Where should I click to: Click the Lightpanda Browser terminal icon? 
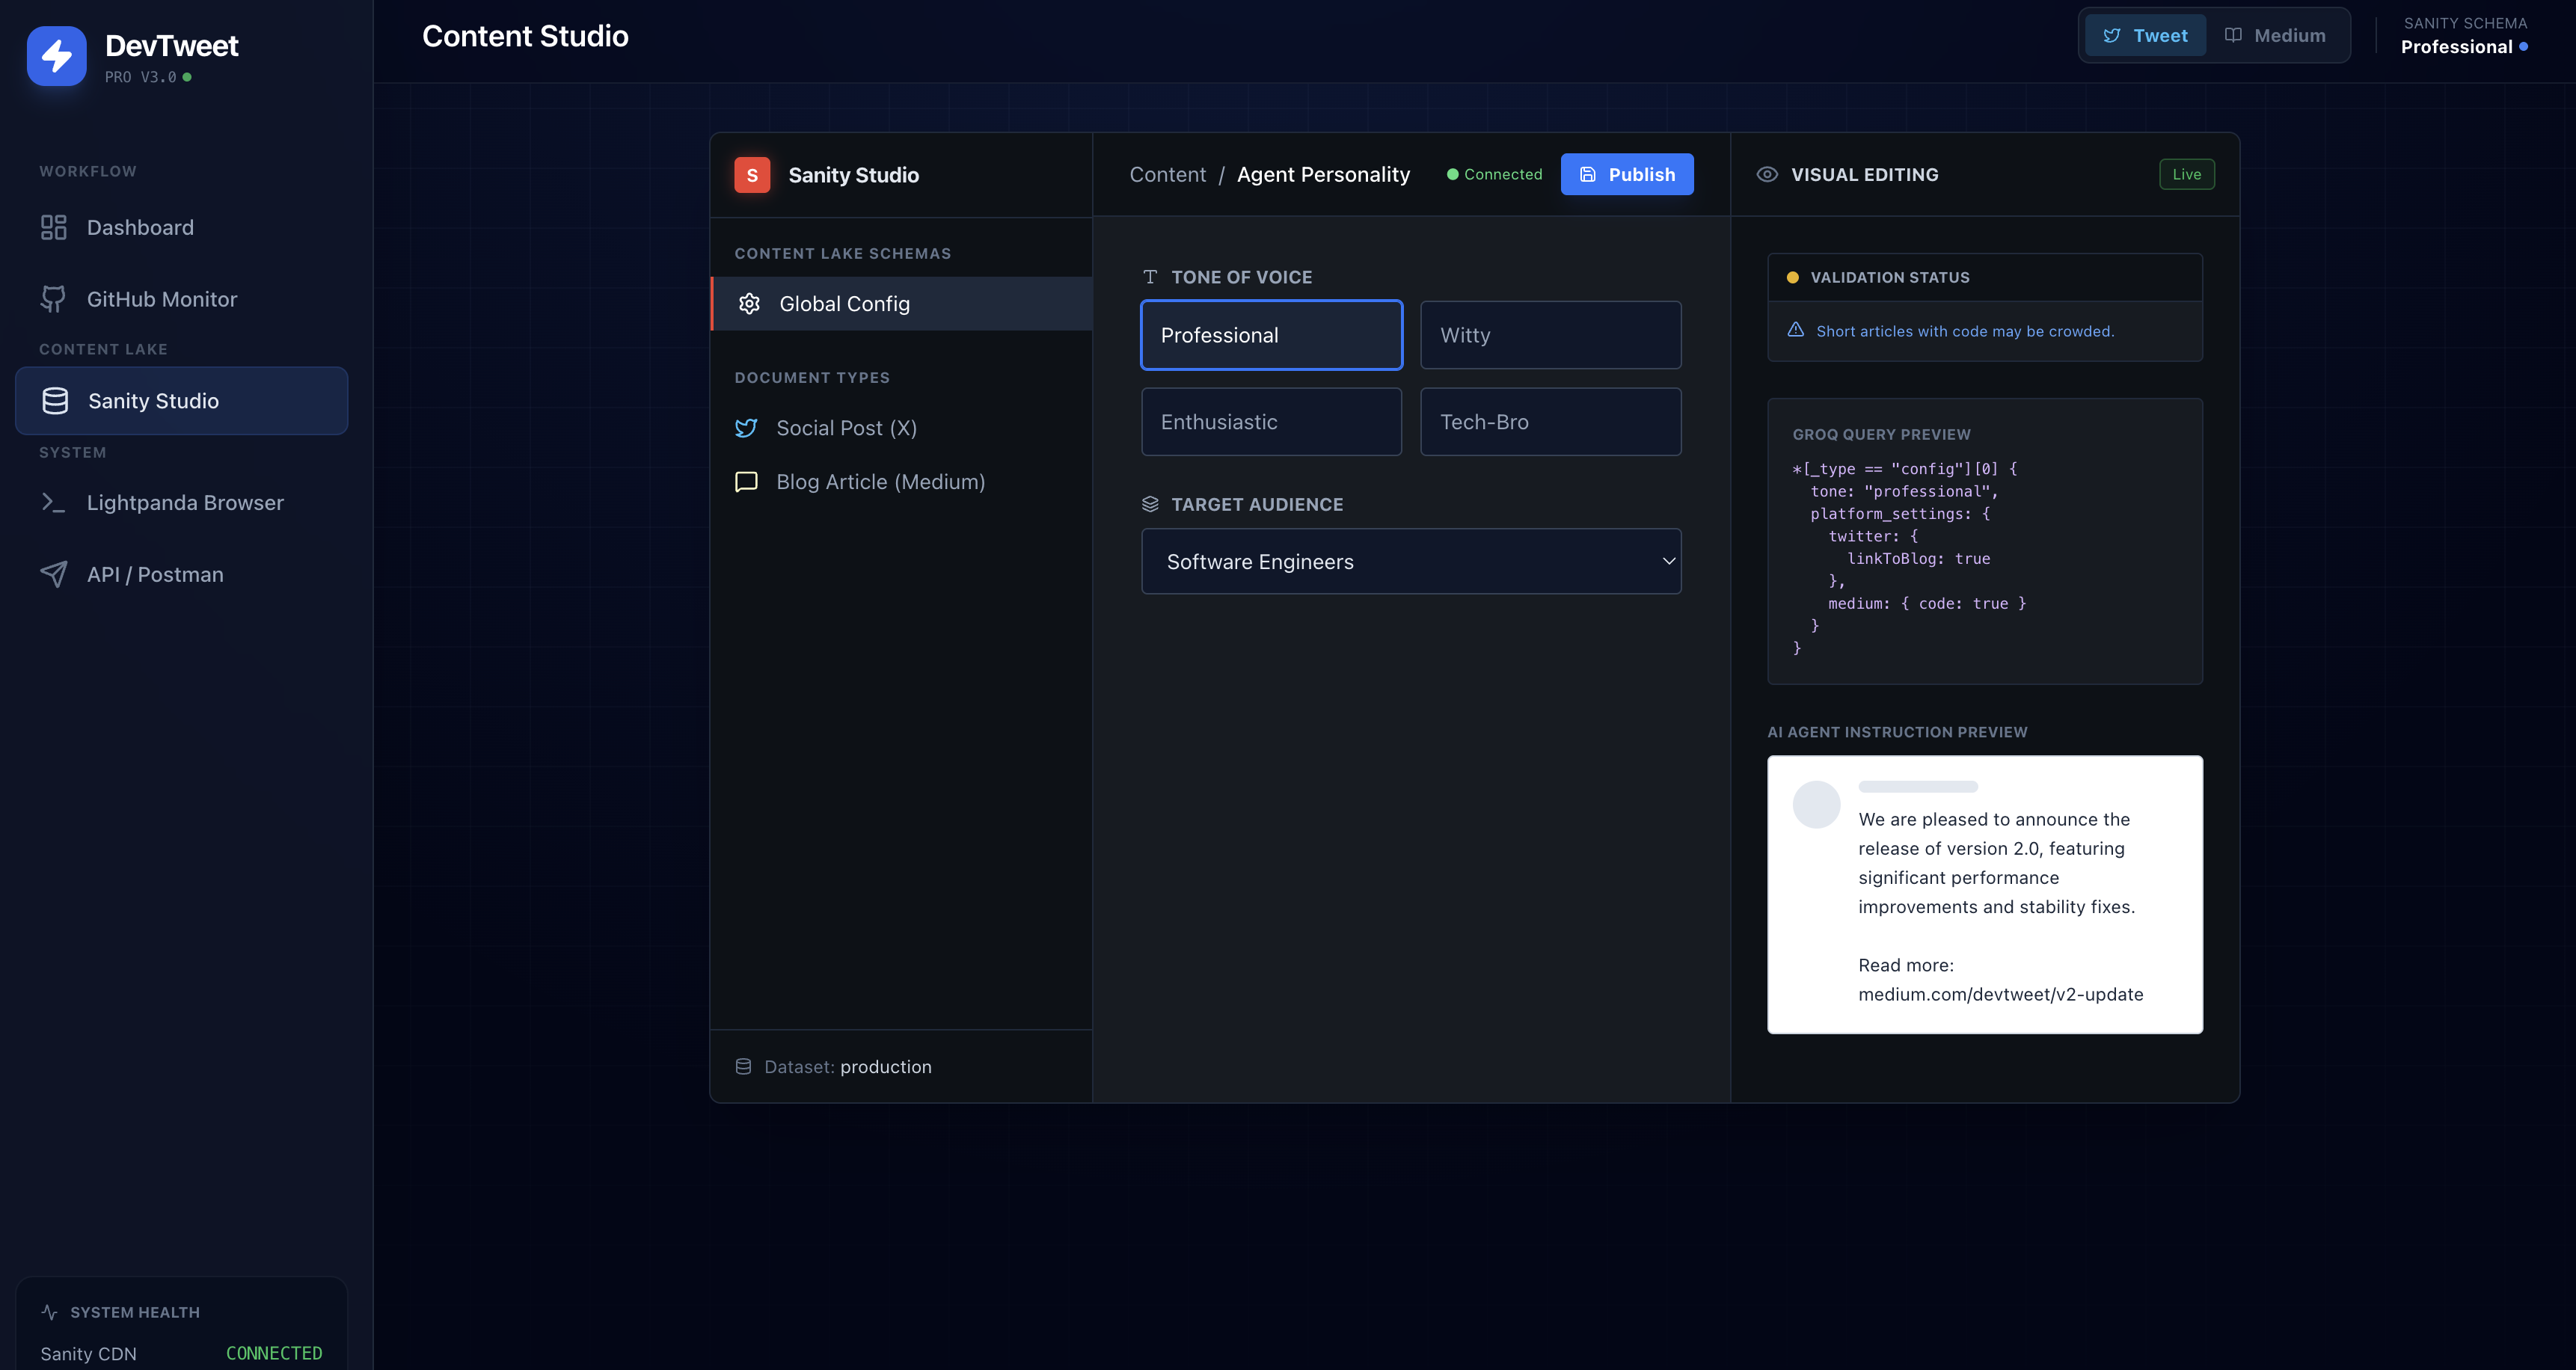(53, 503)
